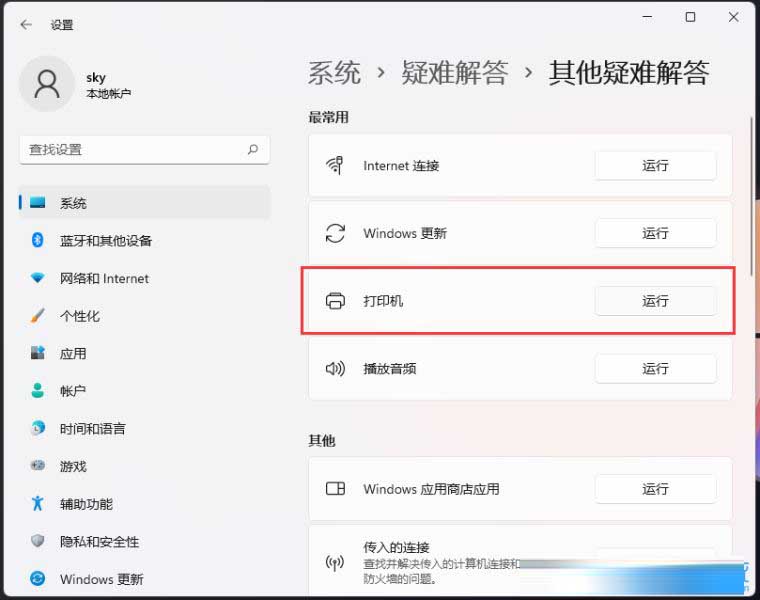
Task: Open 隐私和安全性 settings page
Action: 99,542
